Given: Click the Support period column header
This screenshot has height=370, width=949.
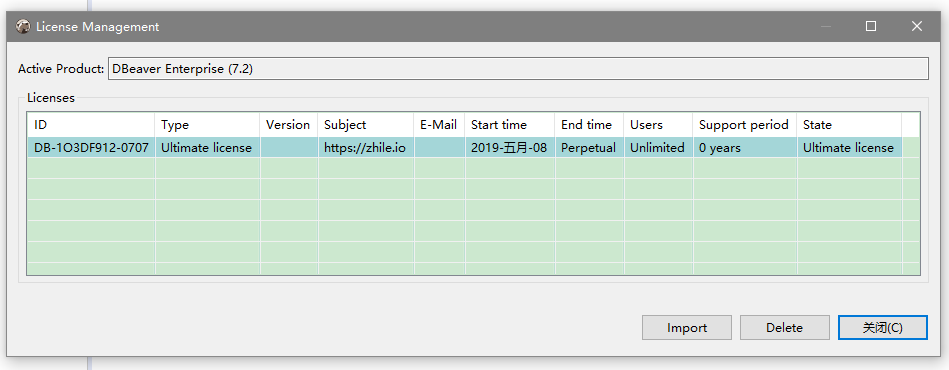Looking at the screenshot, I should pos(745,125).
